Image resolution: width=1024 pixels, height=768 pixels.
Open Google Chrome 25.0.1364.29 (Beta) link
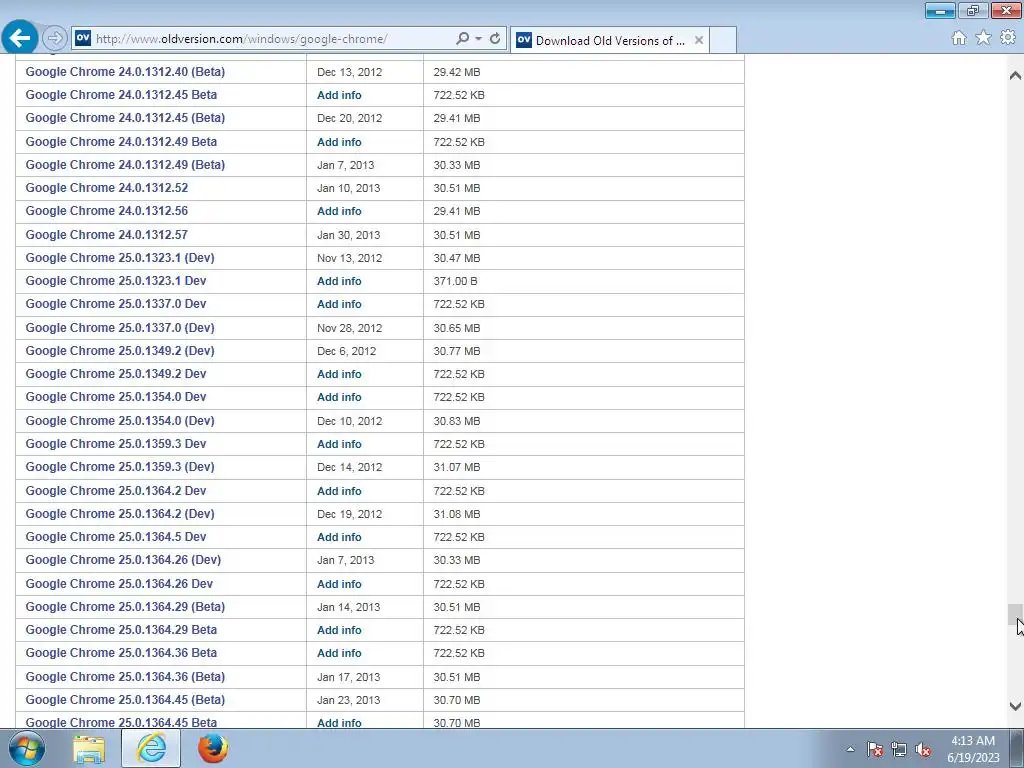(125, 607)
